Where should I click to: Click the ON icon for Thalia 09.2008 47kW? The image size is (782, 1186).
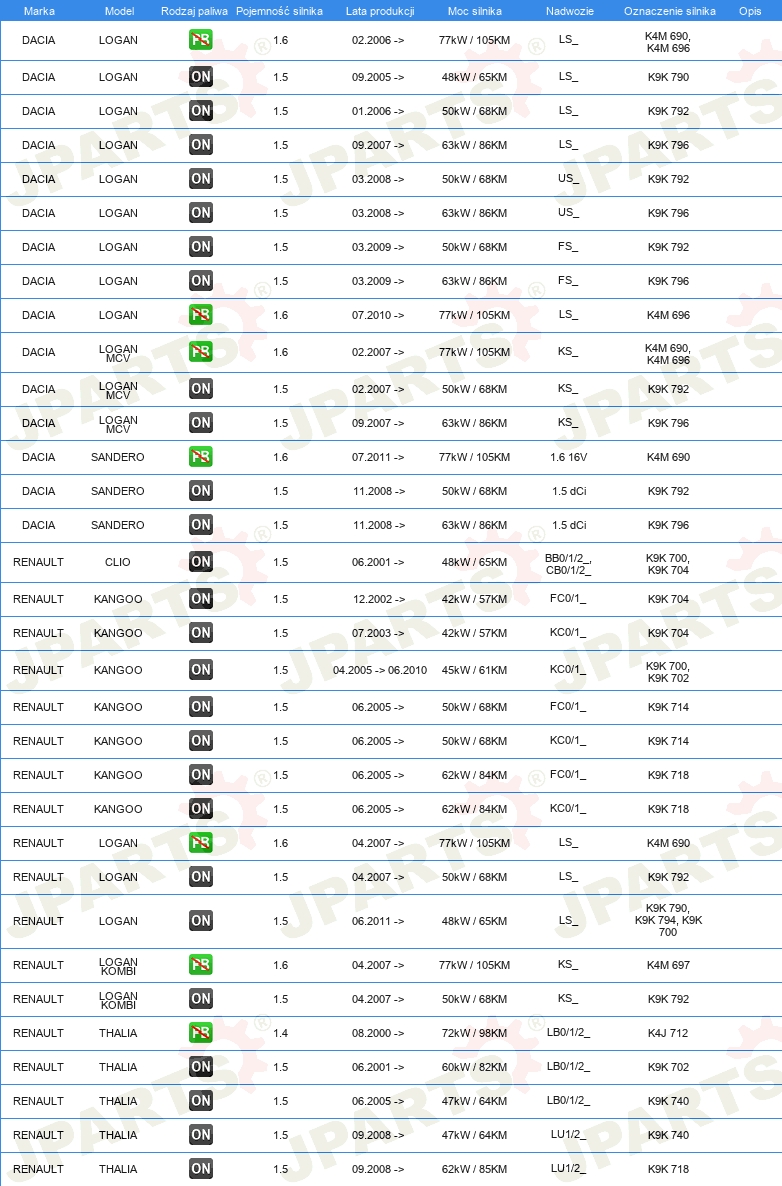200,1135
